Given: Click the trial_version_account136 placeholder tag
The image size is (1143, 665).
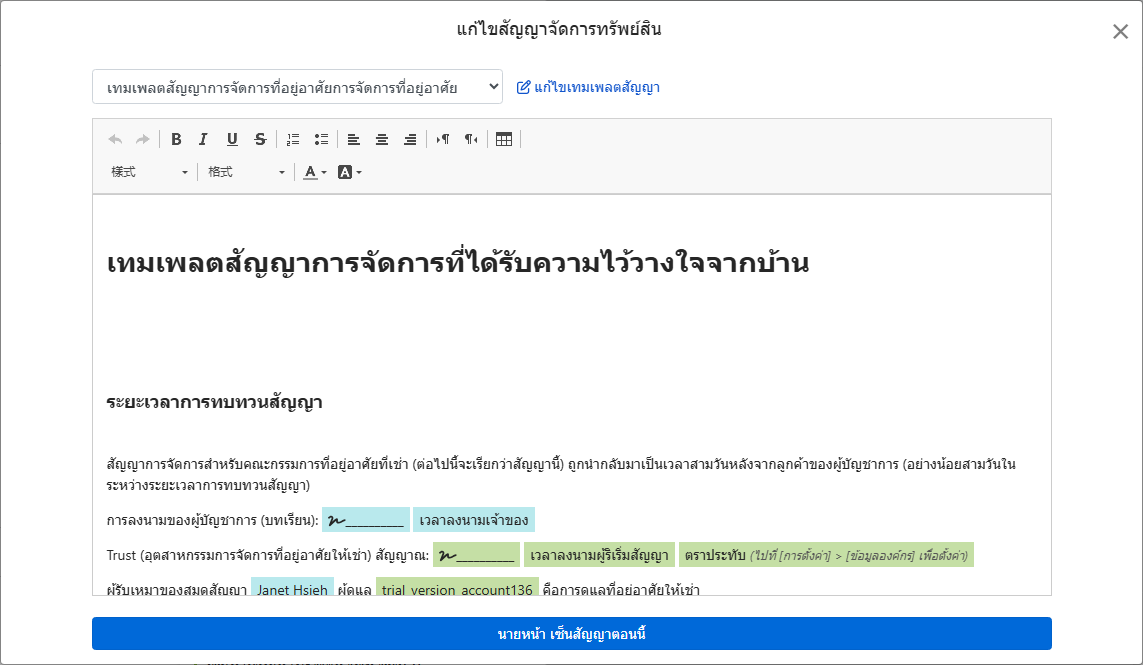Looking at the screenshot, I should [457, 587].
